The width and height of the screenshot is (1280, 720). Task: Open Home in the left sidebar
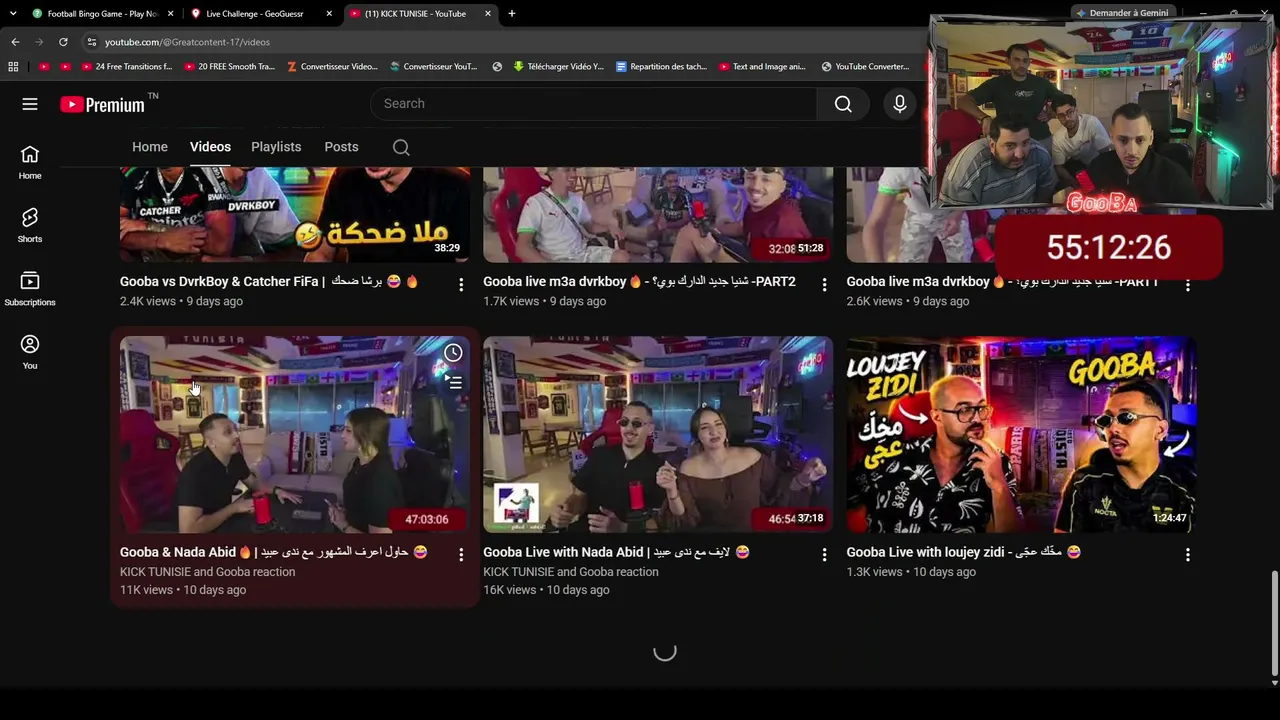30,162
